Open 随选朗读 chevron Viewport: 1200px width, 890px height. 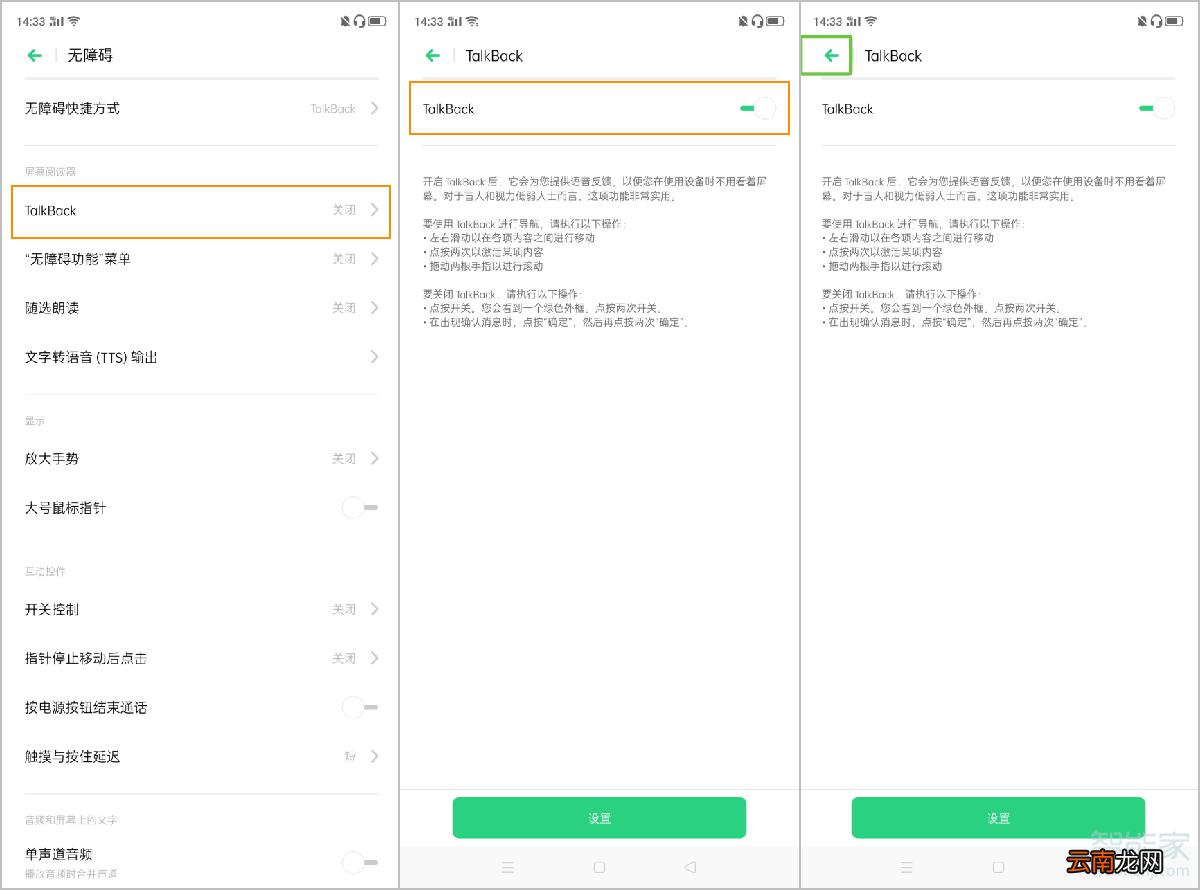(x=375, y=308)
